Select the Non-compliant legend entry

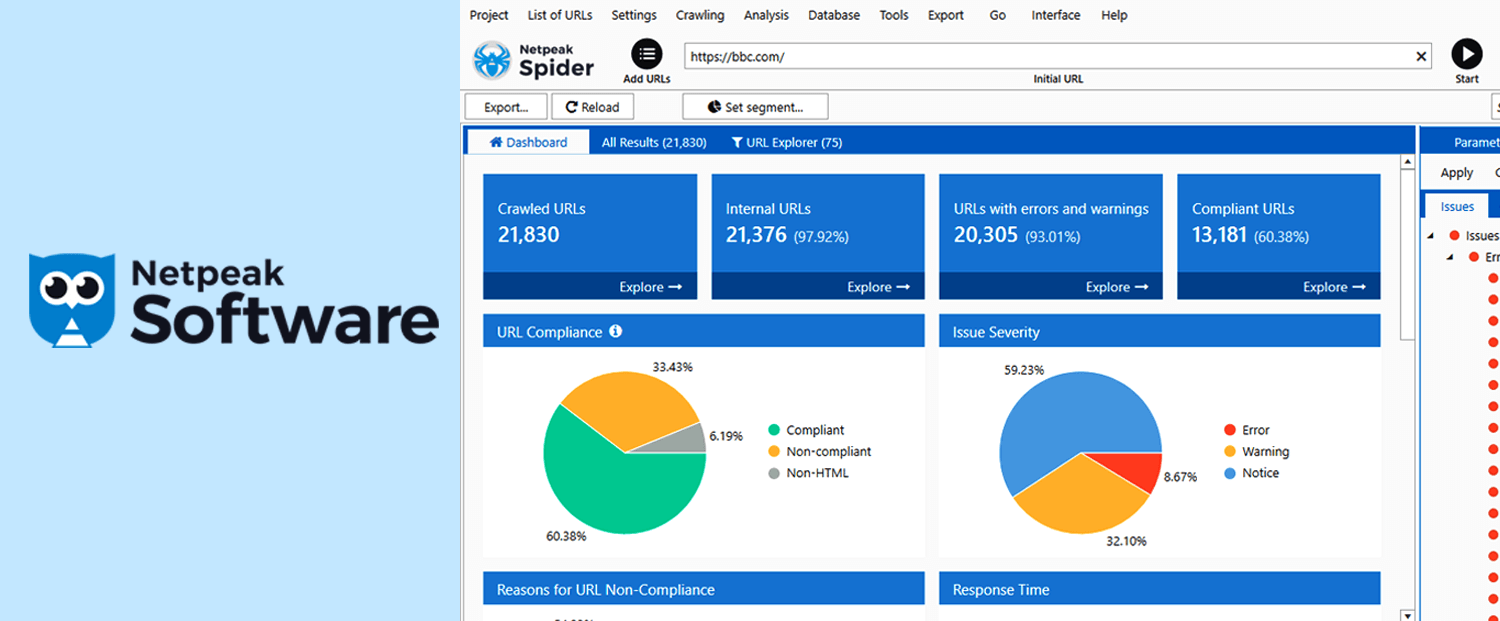point(819,451)
